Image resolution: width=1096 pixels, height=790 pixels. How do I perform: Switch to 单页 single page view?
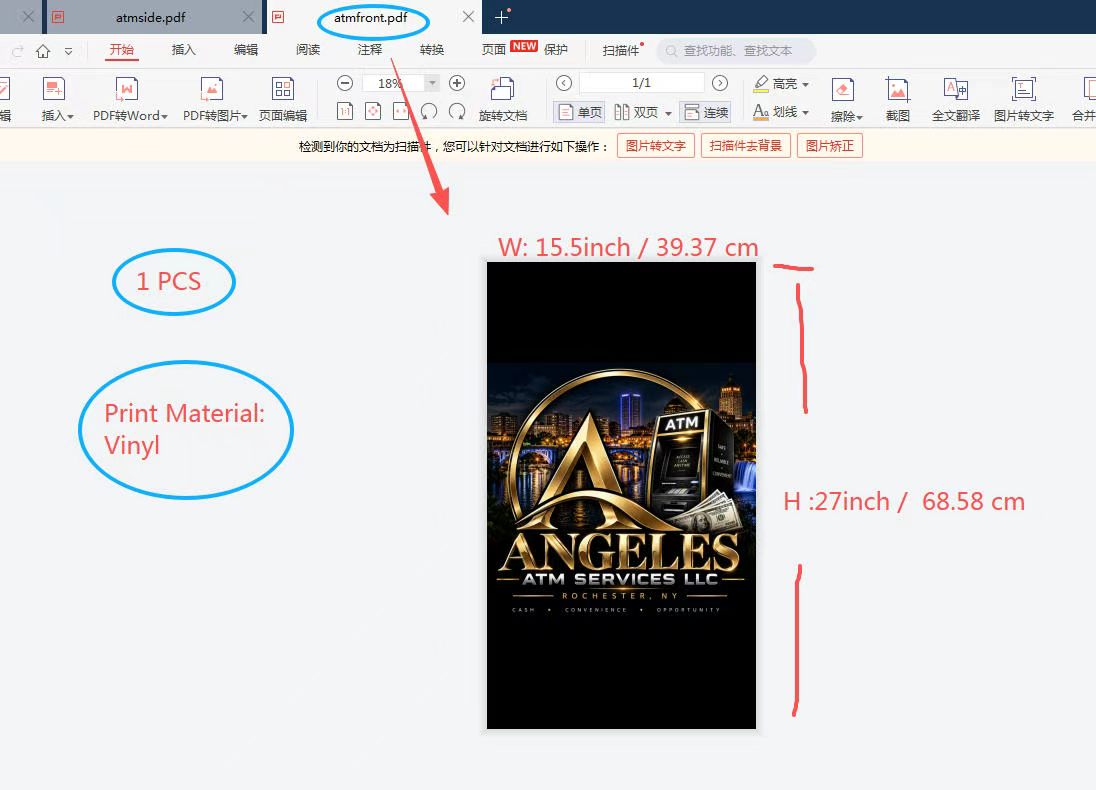click(x=579, y=112)
